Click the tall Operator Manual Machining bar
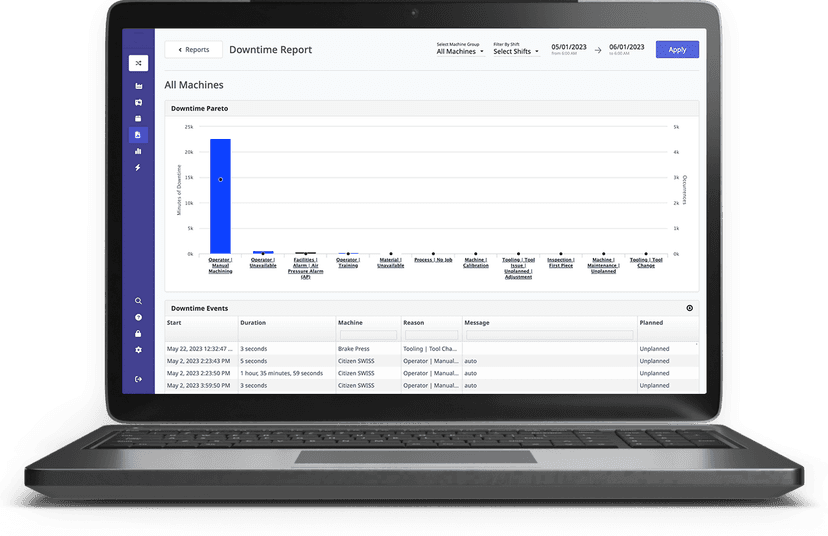Screen dimensions: 828x536 coord(220,196)
